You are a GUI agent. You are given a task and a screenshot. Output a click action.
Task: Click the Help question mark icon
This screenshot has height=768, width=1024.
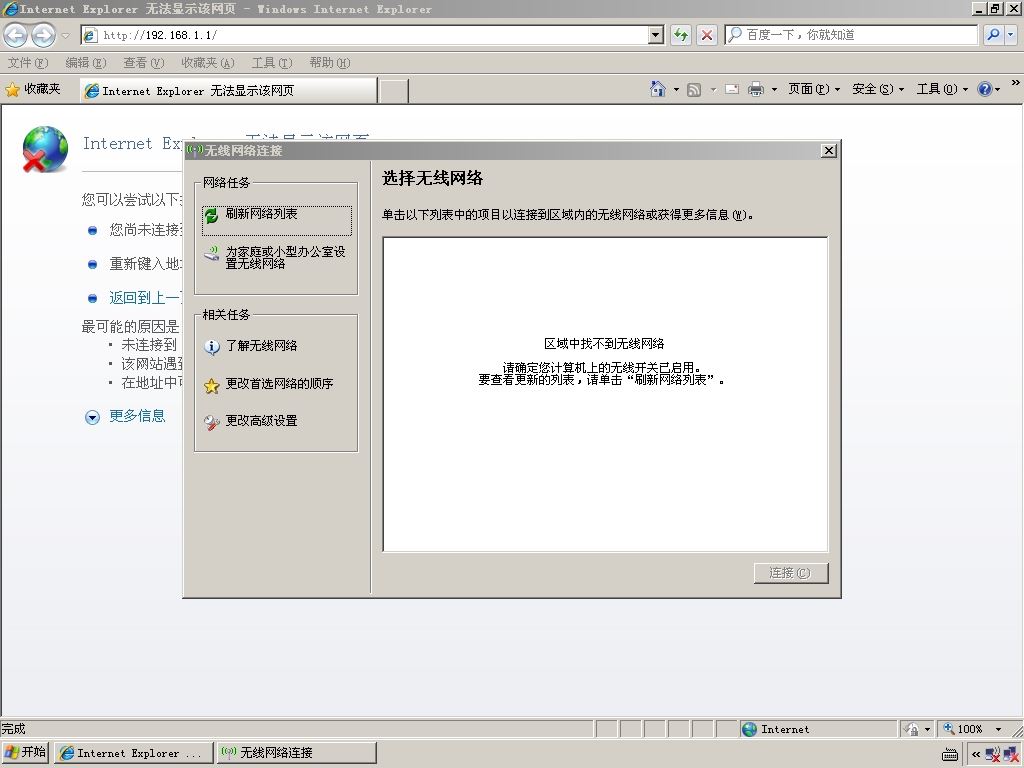click(985, 89)
